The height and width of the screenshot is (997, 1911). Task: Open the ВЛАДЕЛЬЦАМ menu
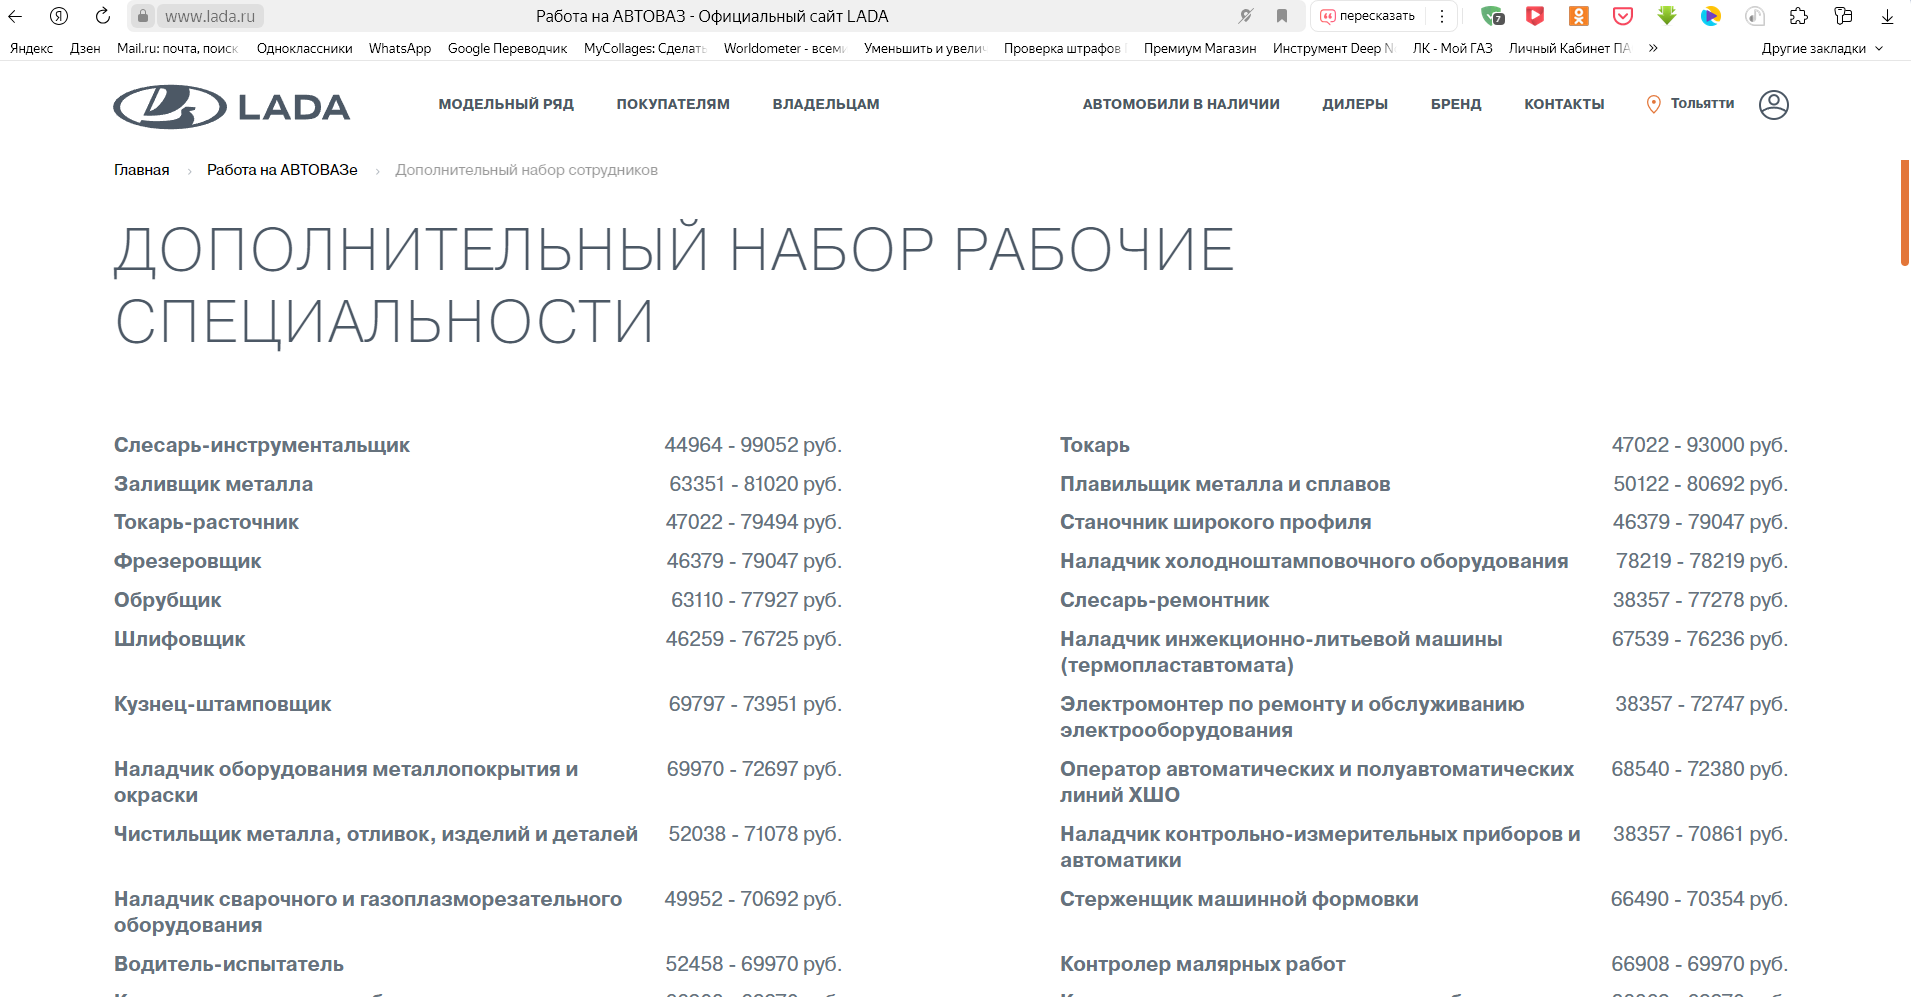[826, 104]
